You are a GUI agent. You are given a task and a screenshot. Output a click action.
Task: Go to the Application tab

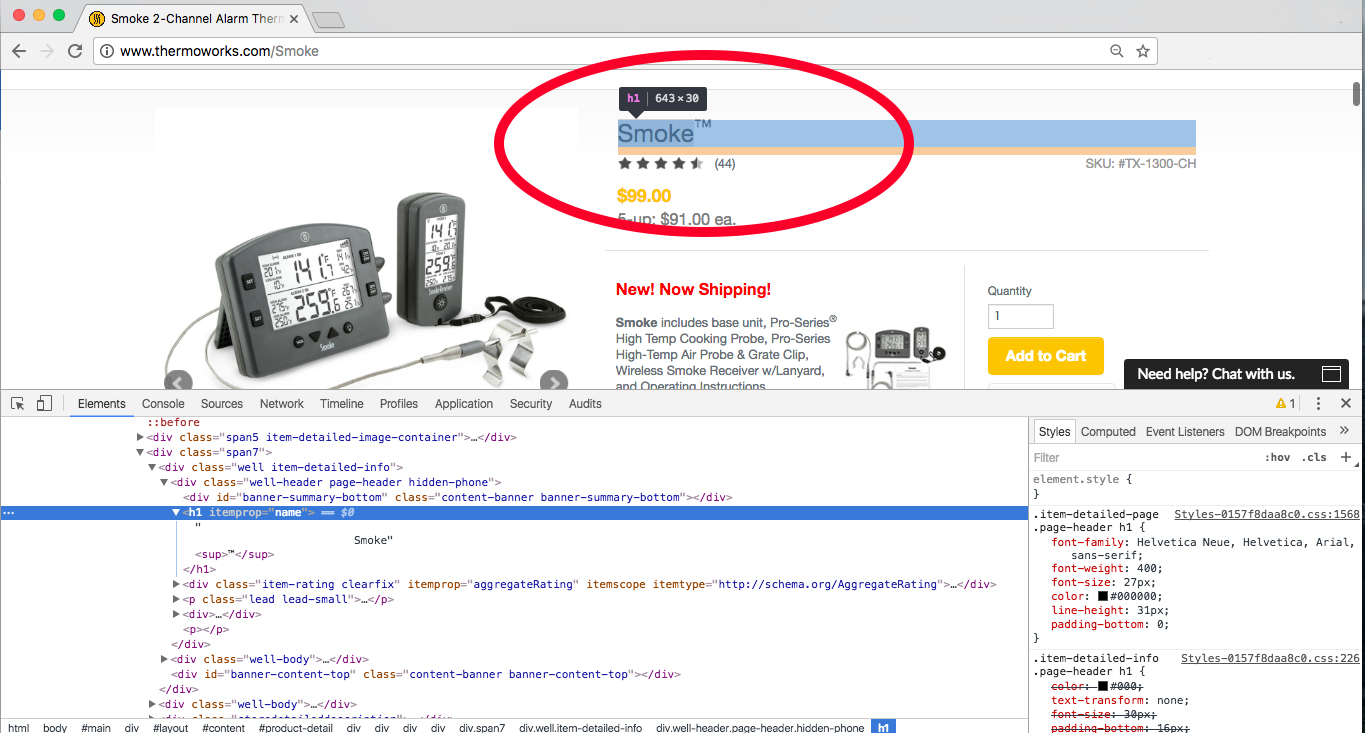(x=464, y=404)
